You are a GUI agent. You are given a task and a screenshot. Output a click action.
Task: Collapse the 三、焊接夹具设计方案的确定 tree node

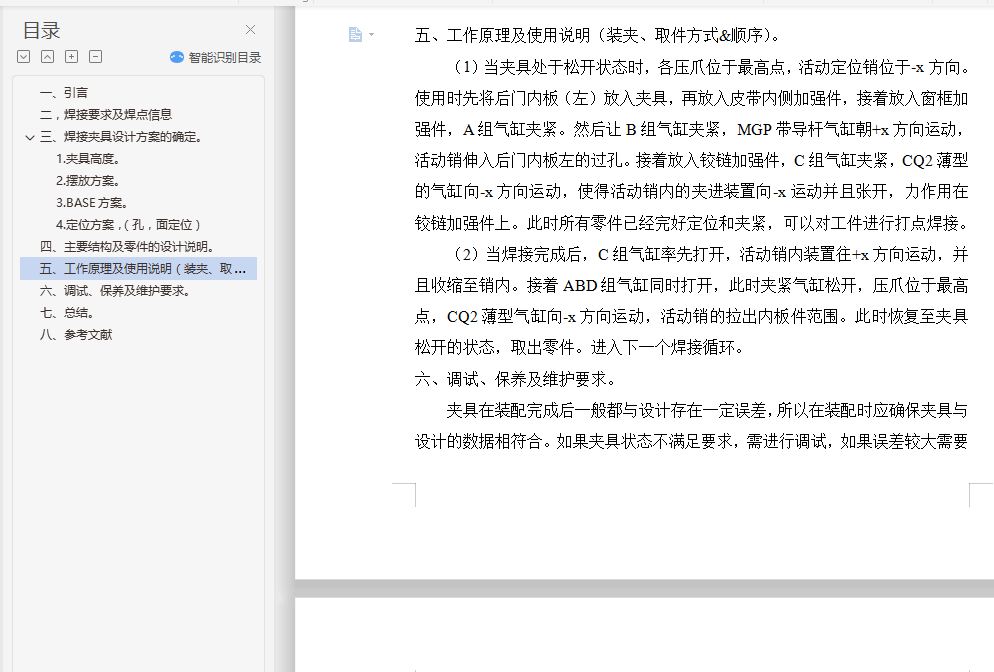pyautogui.click(x=30, y=137)
